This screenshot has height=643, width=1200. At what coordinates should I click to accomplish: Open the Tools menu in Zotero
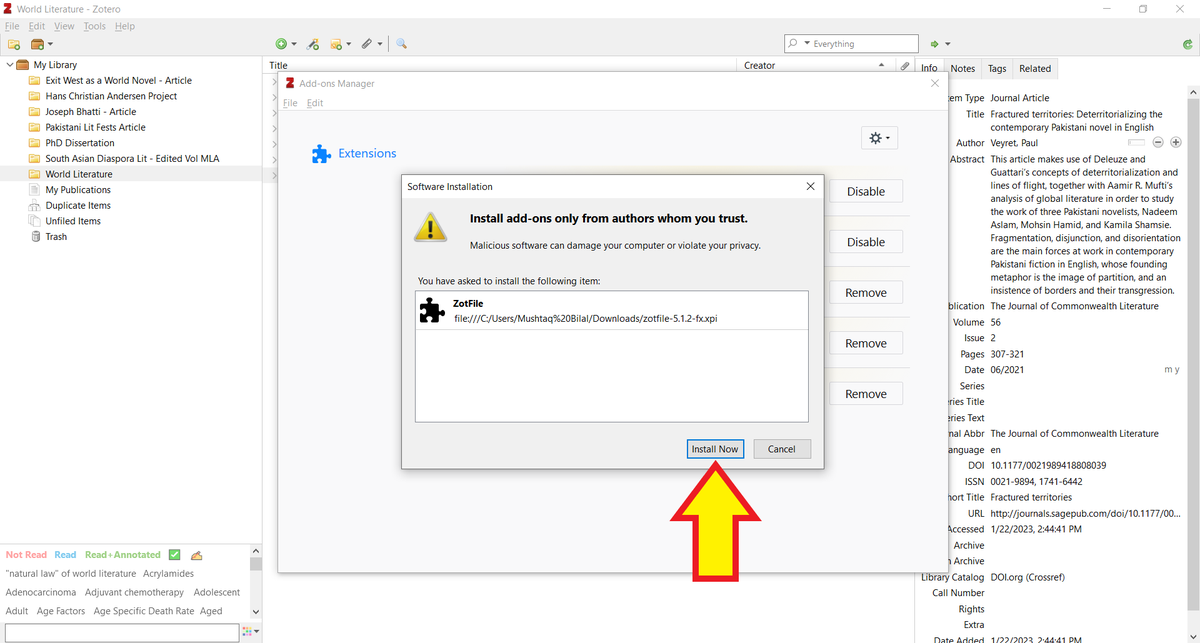tap(94, 26)
